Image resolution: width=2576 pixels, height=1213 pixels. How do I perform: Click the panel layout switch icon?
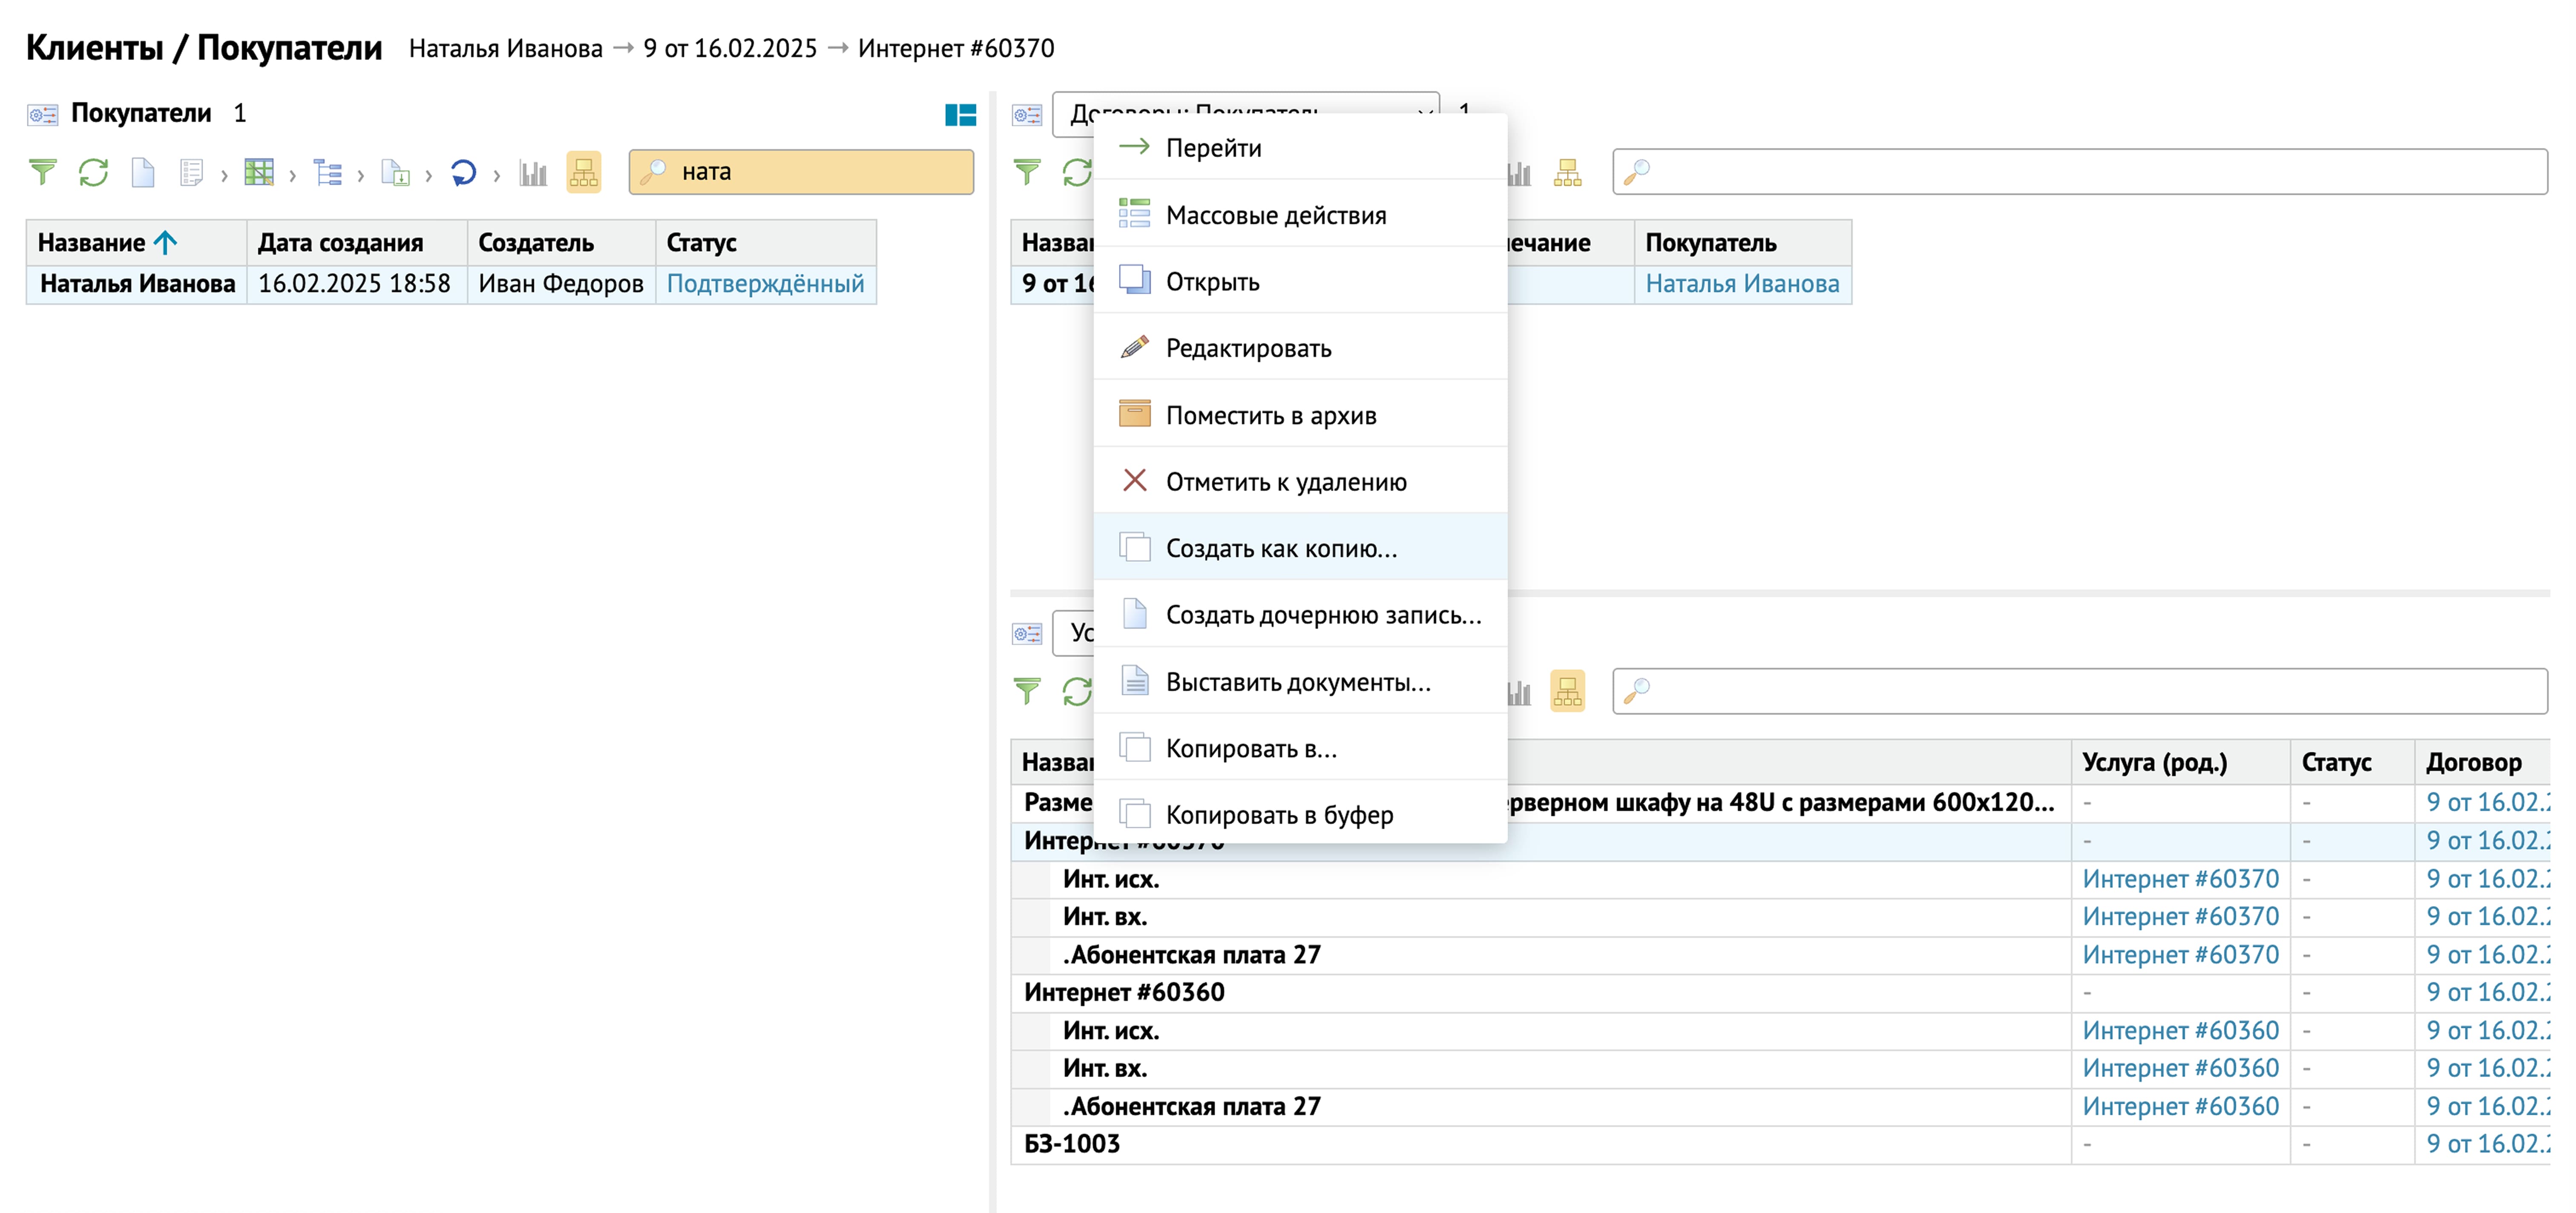960,115
